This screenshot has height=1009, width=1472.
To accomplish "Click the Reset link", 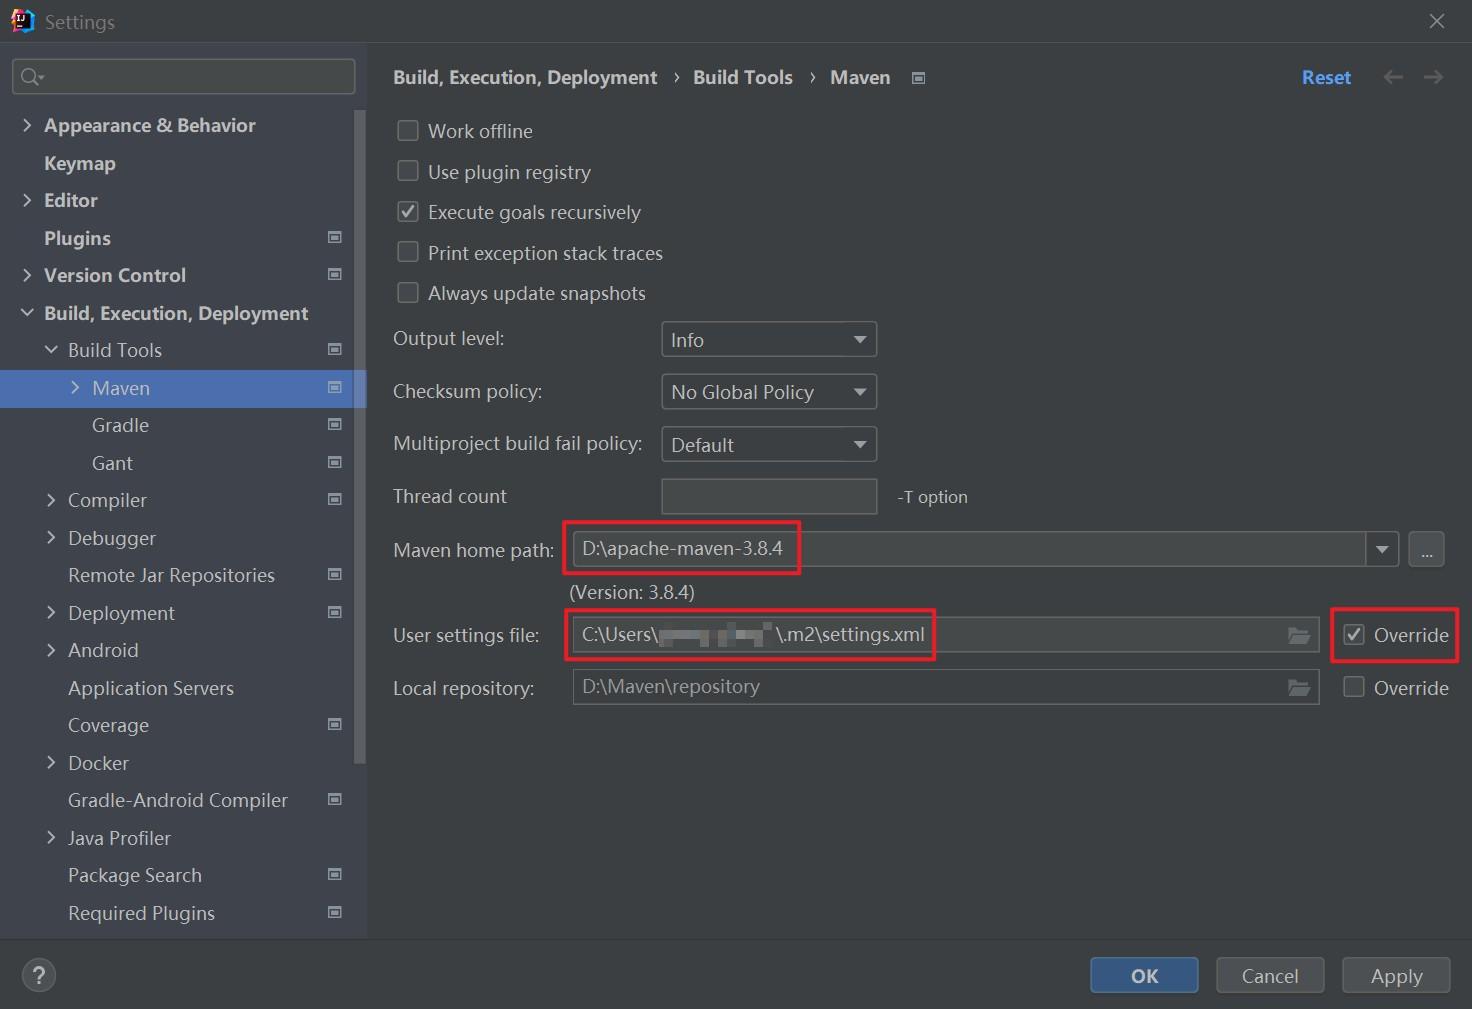I will point(1326,77).
